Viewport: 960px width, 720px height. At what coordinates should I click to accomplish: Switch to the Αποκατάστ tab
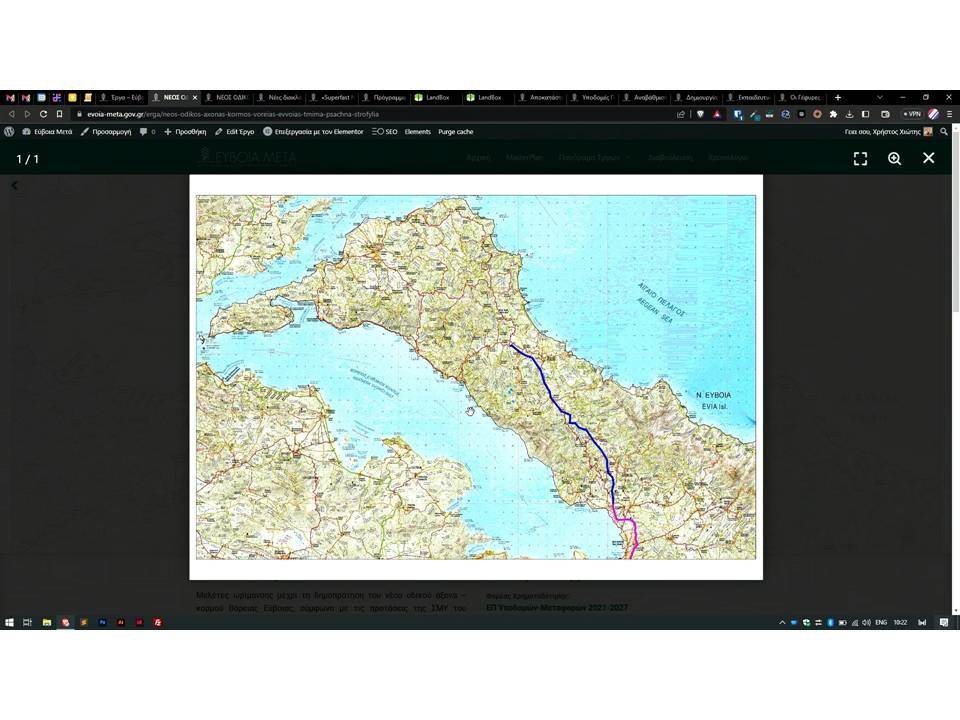(x=541, y=97)
